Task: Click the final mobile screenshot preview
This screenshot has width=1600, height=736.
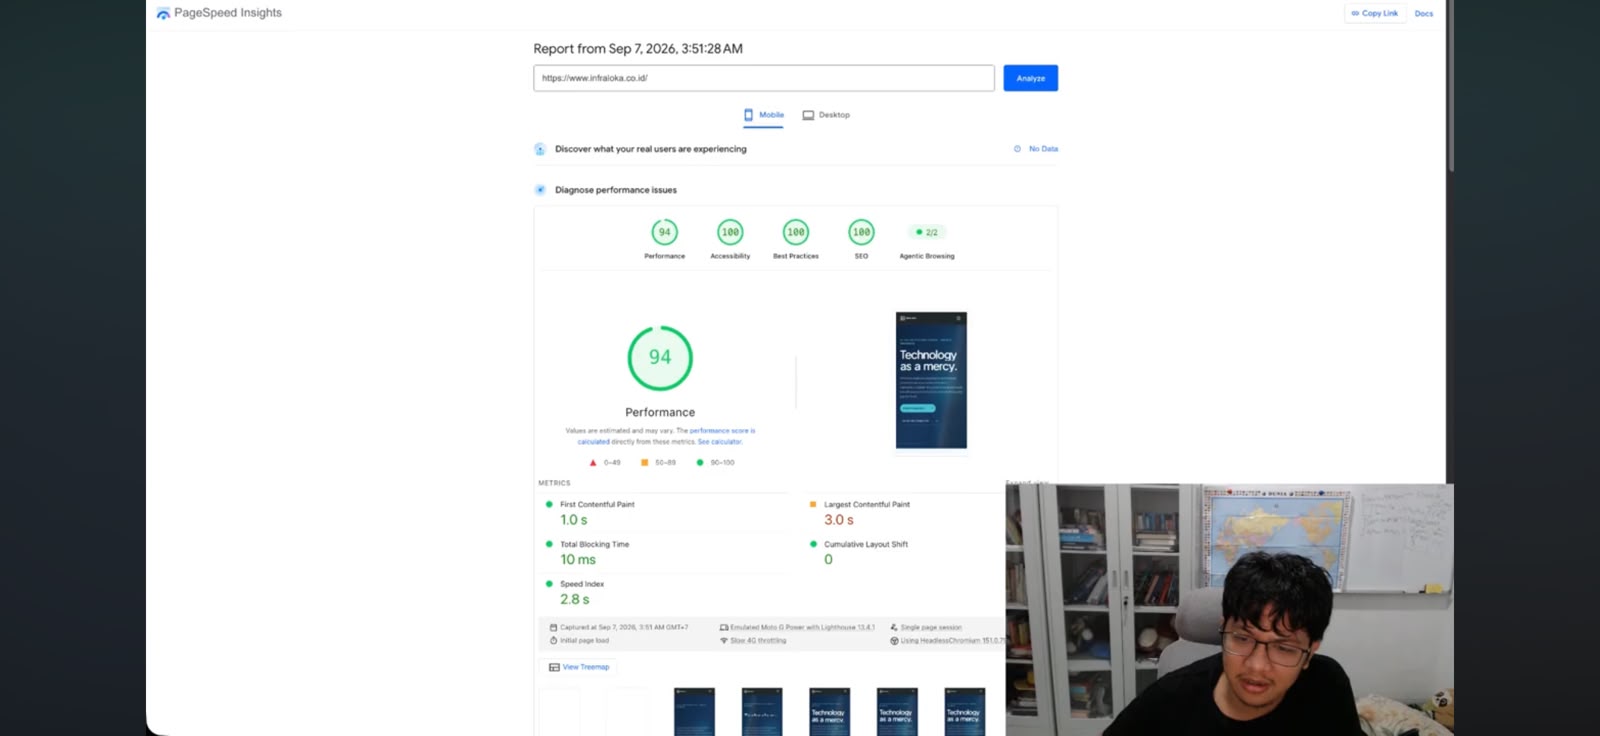Action: pyautogui.click(x=931, y=380)
